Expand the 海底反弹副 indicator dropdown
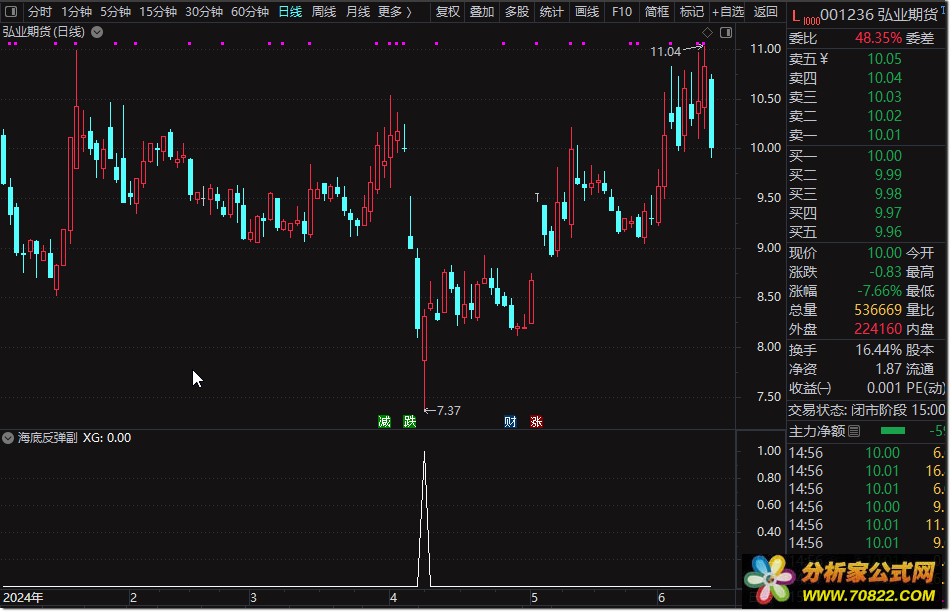This screenshot has width=952, height=612. coord(8,438)
